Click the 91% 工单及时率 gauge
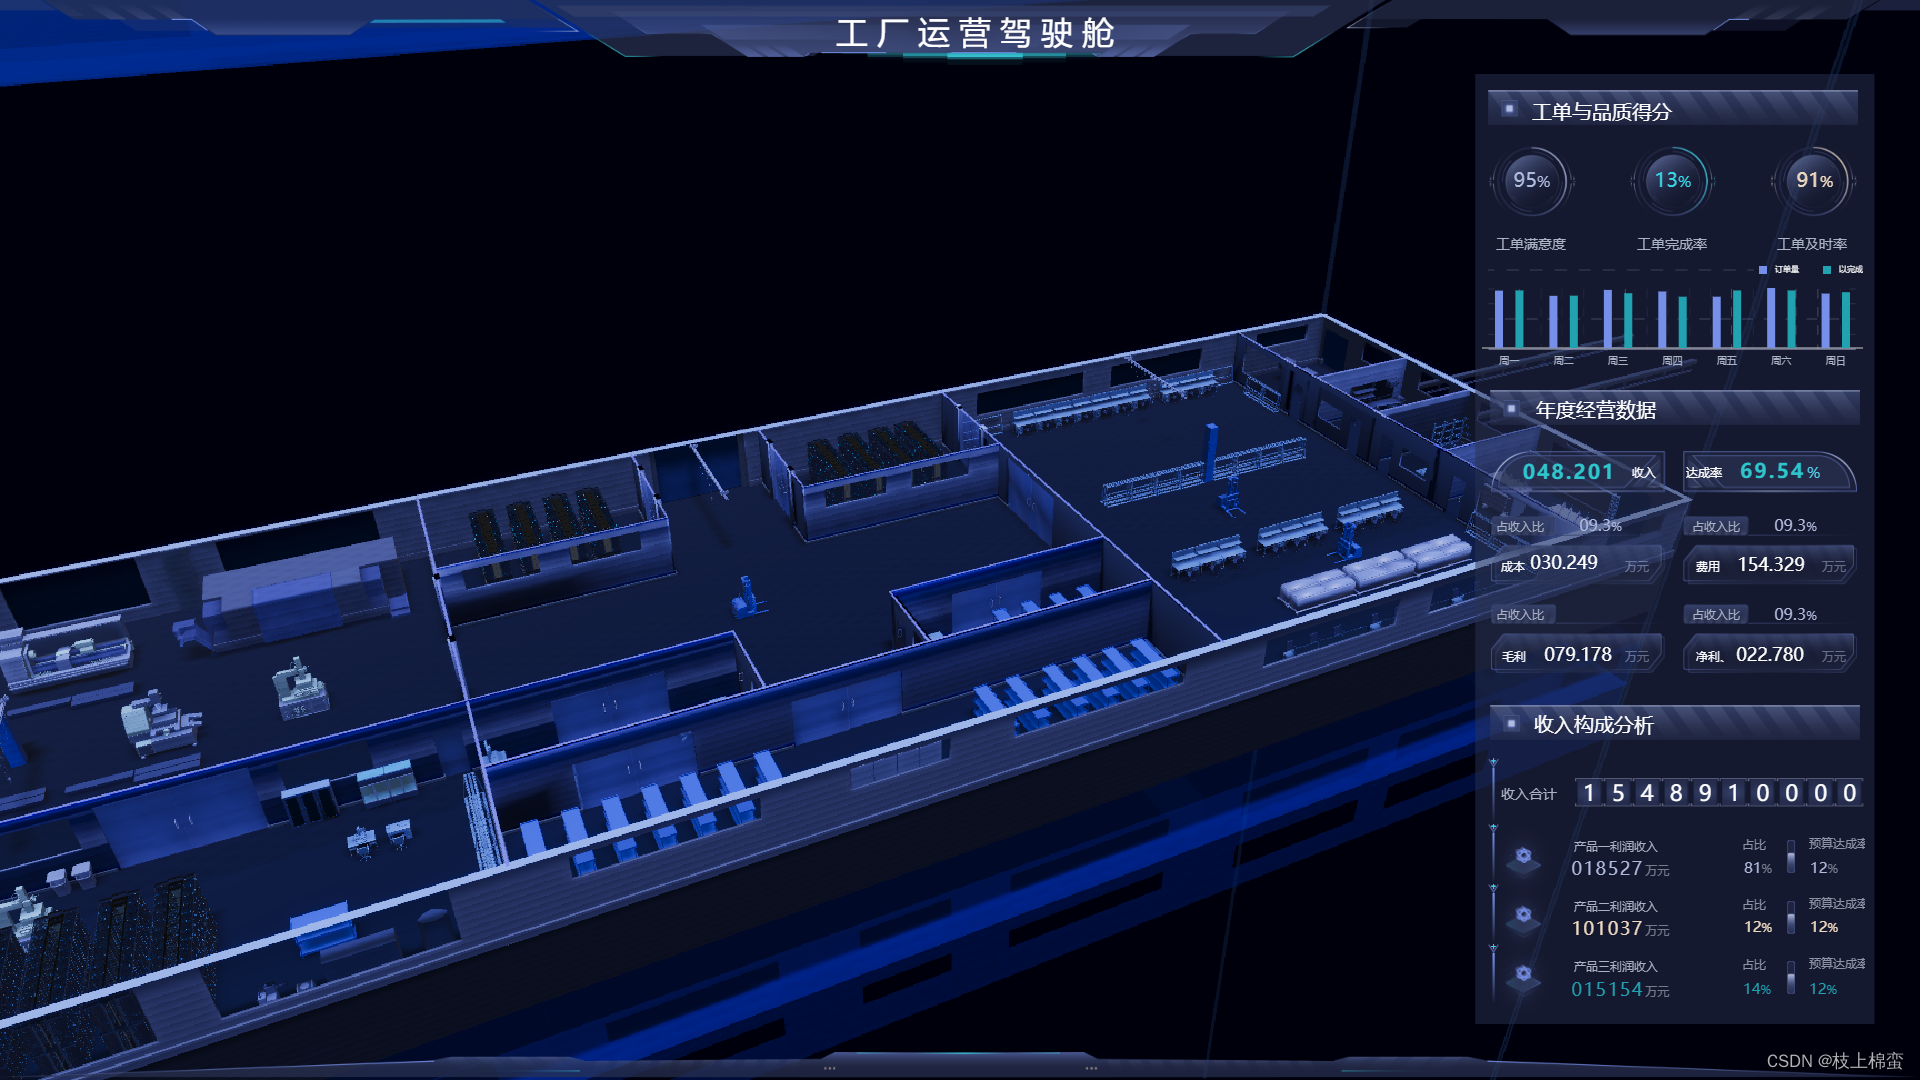 click(x=1813, y=182)
